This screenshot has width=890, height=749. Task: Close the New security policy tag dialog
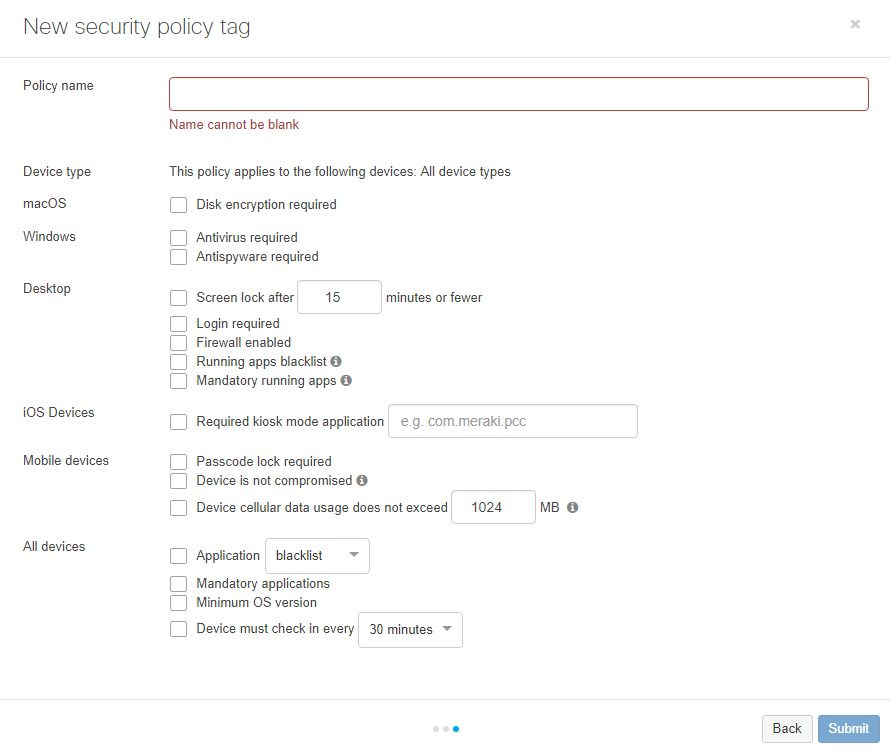pyautogui.click(x=855, y=24)
